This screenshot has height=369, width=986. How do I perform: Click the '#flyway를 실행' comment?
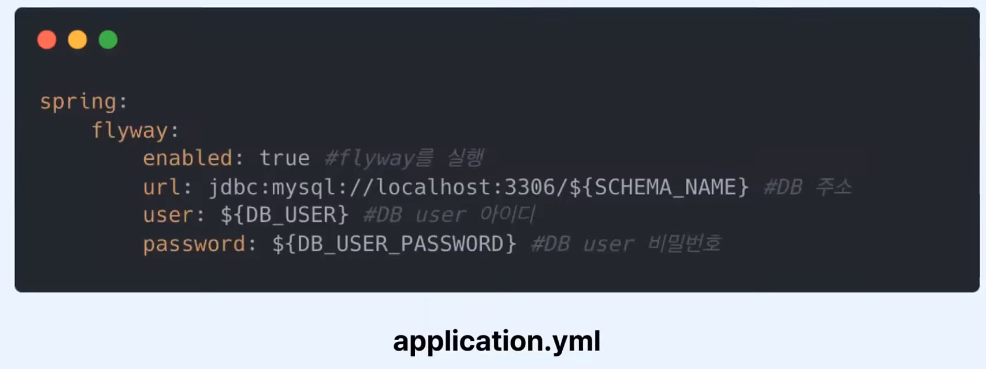click(404, 158)
